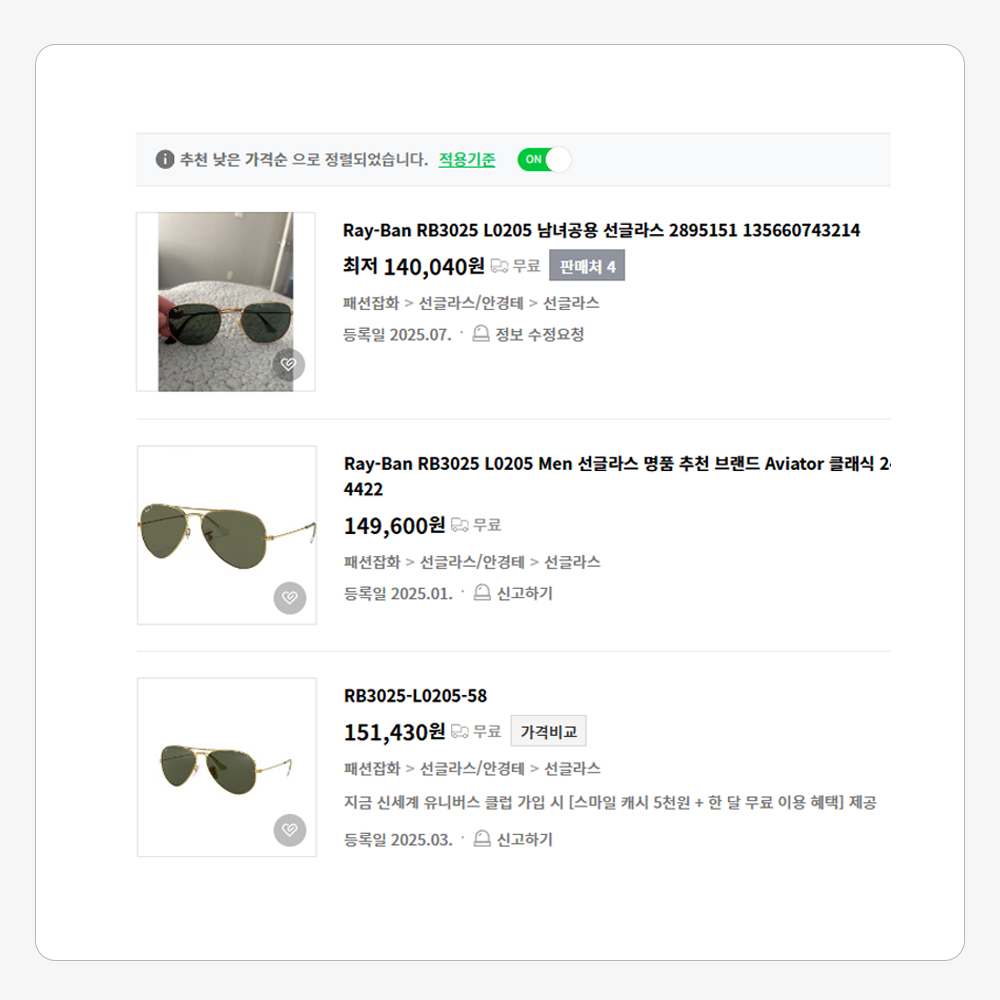This screenshot has height=1000, width=1000.
Task: Click delivery truck icon beside 140,040원
Action: 500,266
